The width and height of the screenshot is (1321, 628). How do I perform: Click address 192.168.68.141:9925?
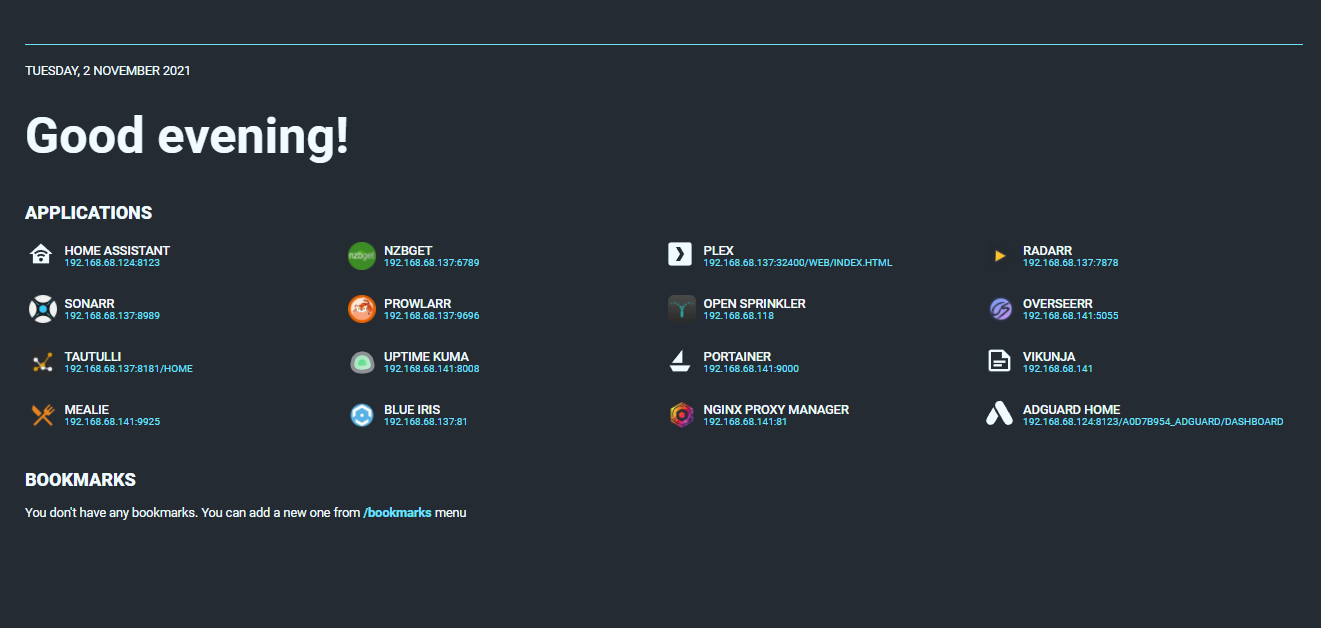pos(112,422)
